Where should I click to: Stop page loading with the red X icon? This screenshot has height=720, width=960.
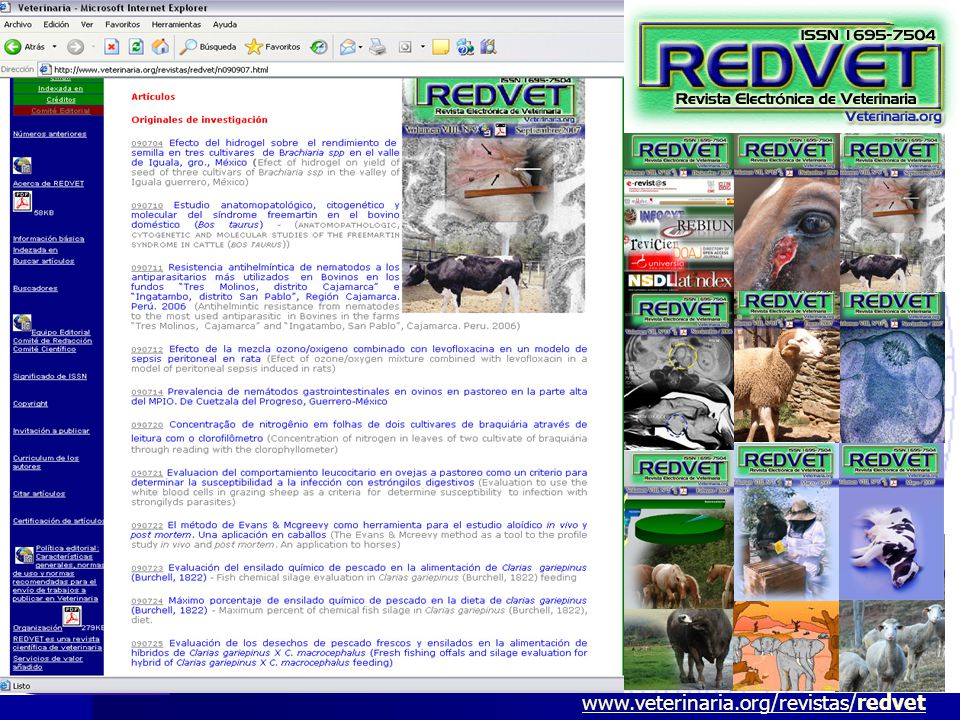tap(111, 47)
